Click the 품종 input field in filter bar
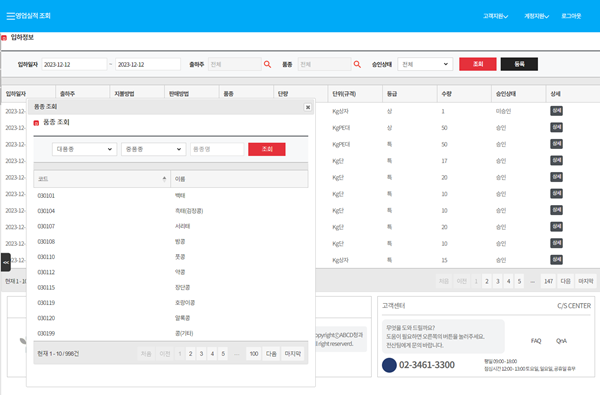 324,64
